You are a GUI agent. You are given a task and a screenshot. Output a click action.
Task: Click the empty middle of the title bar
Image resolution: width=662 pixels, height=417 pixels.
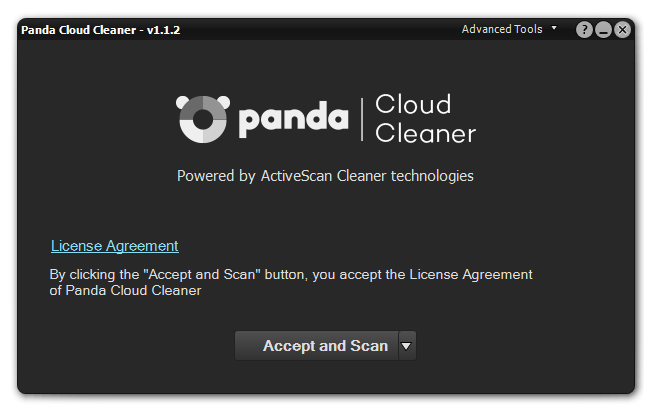[321, 30]
